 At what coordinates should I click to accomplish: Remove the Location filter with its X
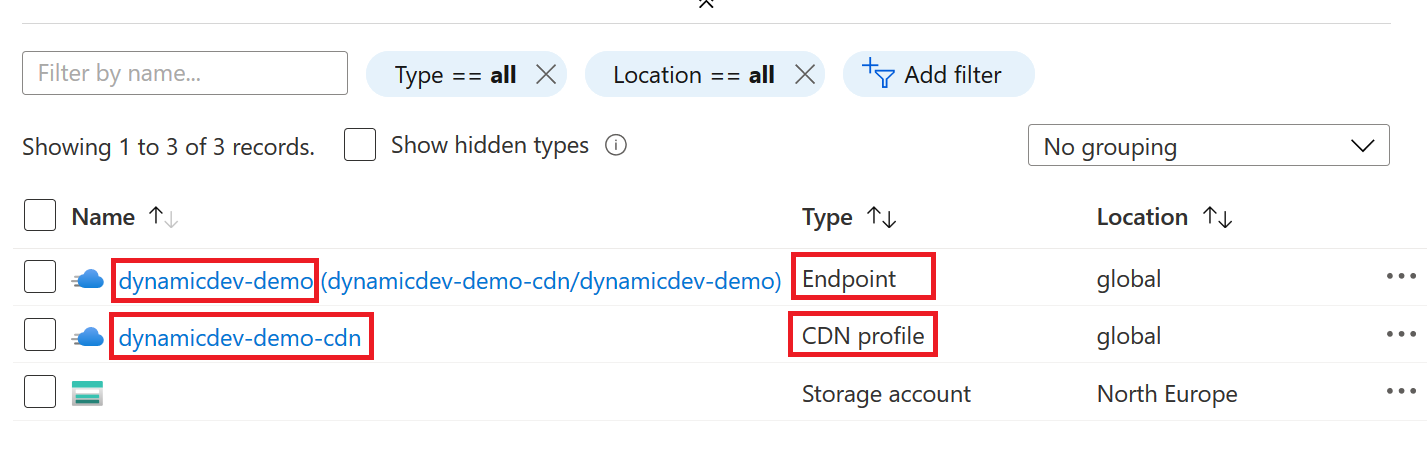804,75
